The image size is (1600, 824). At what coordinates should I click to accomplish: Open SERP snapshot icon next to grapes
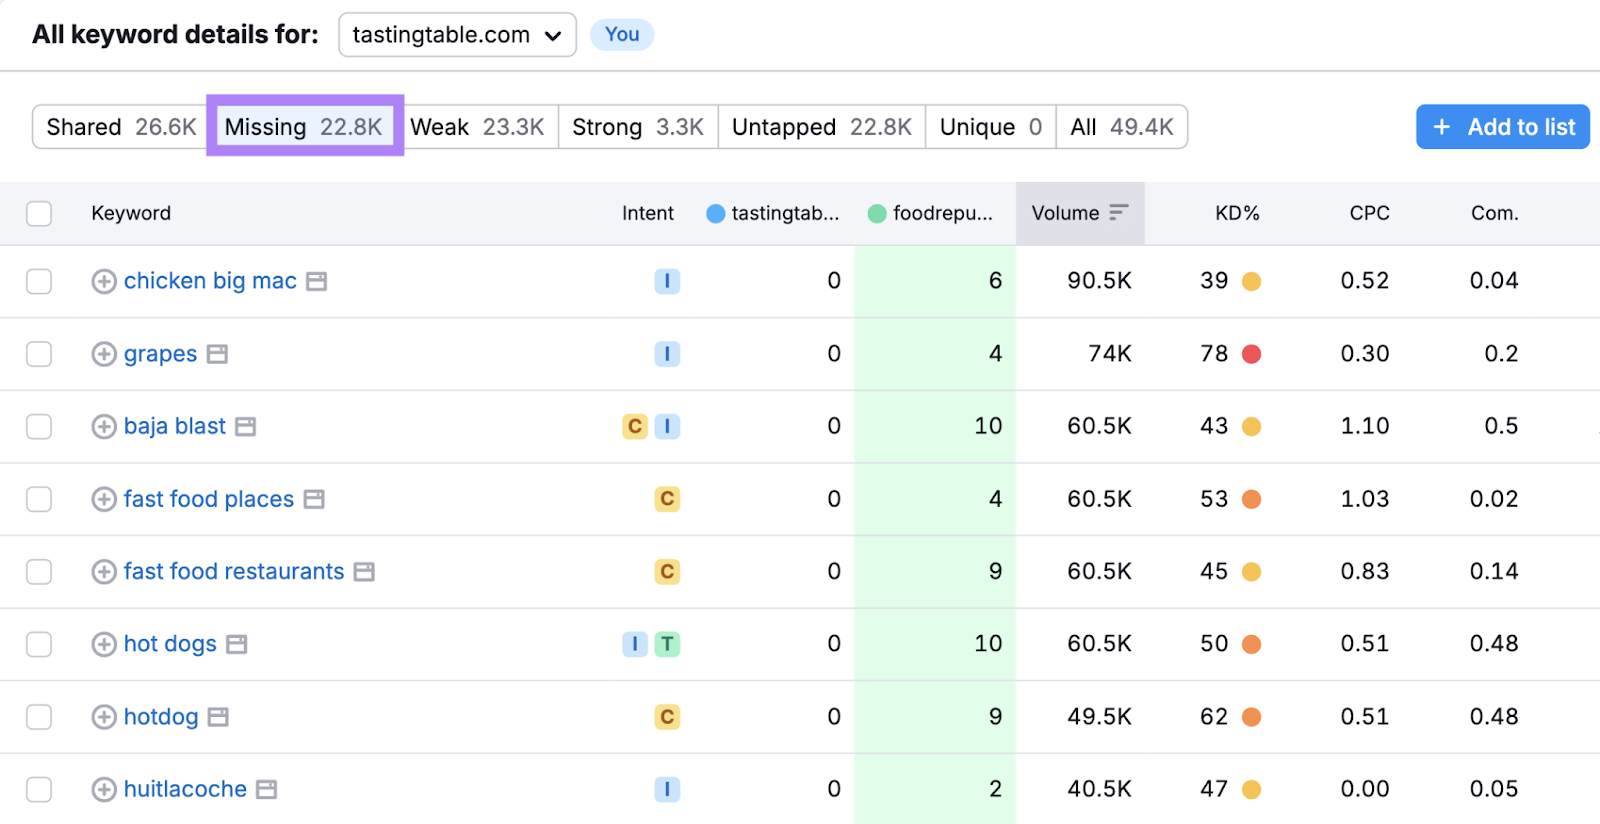[x=217, y=354]
